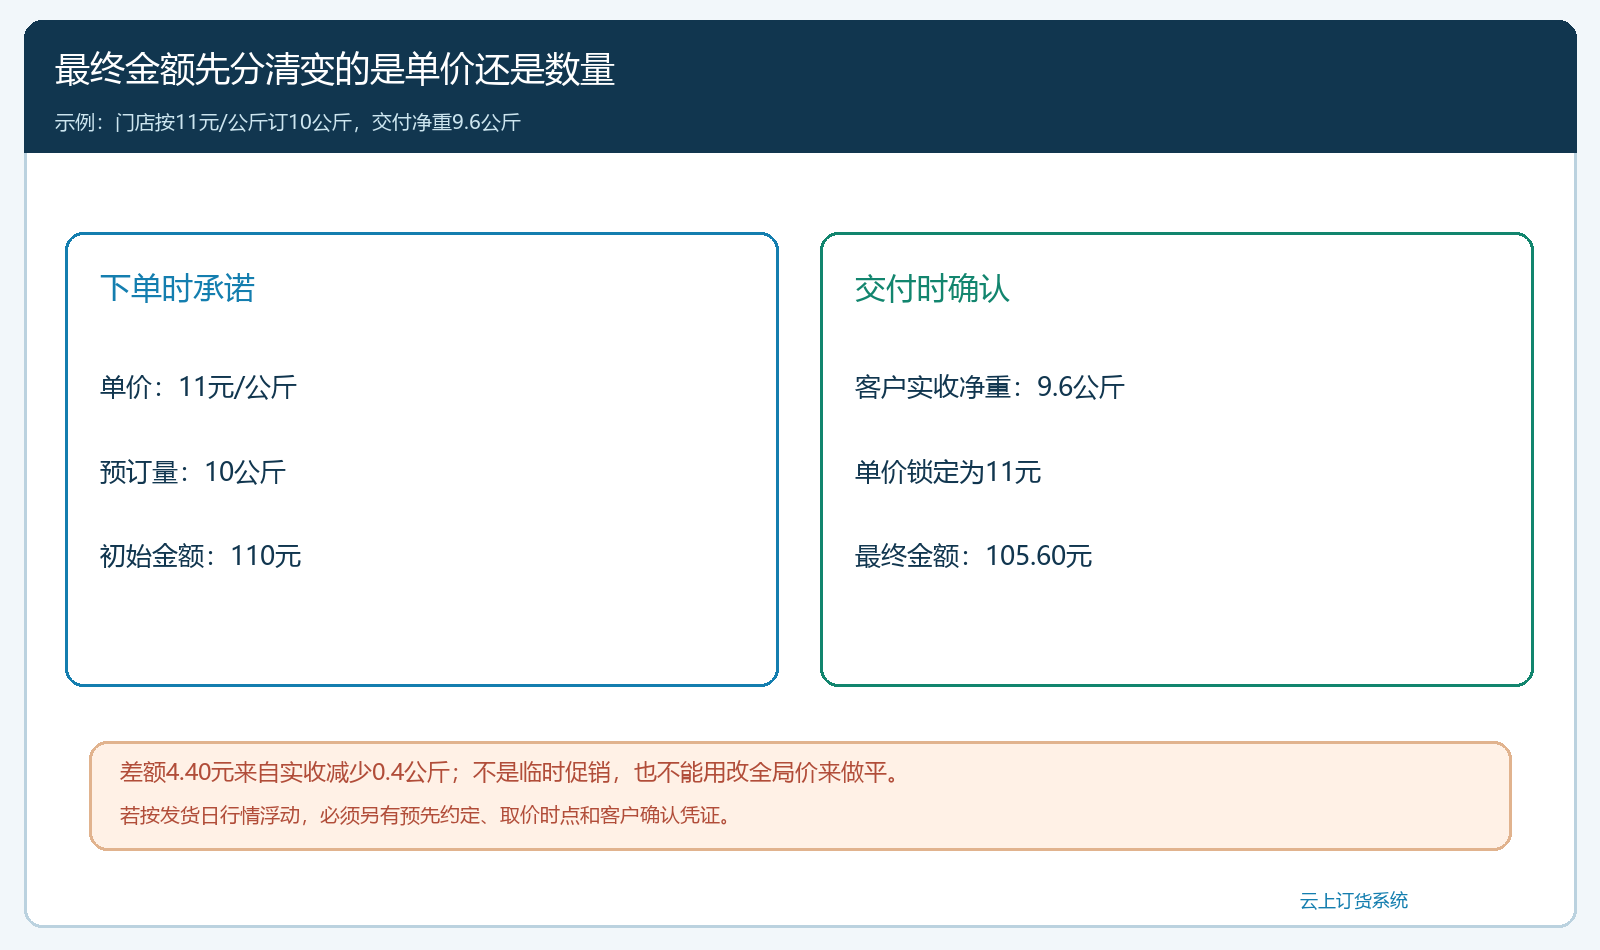Click the 初始金额：110元 line
Viewport: 1600px width, 950px height.
[x=200, y=556]
